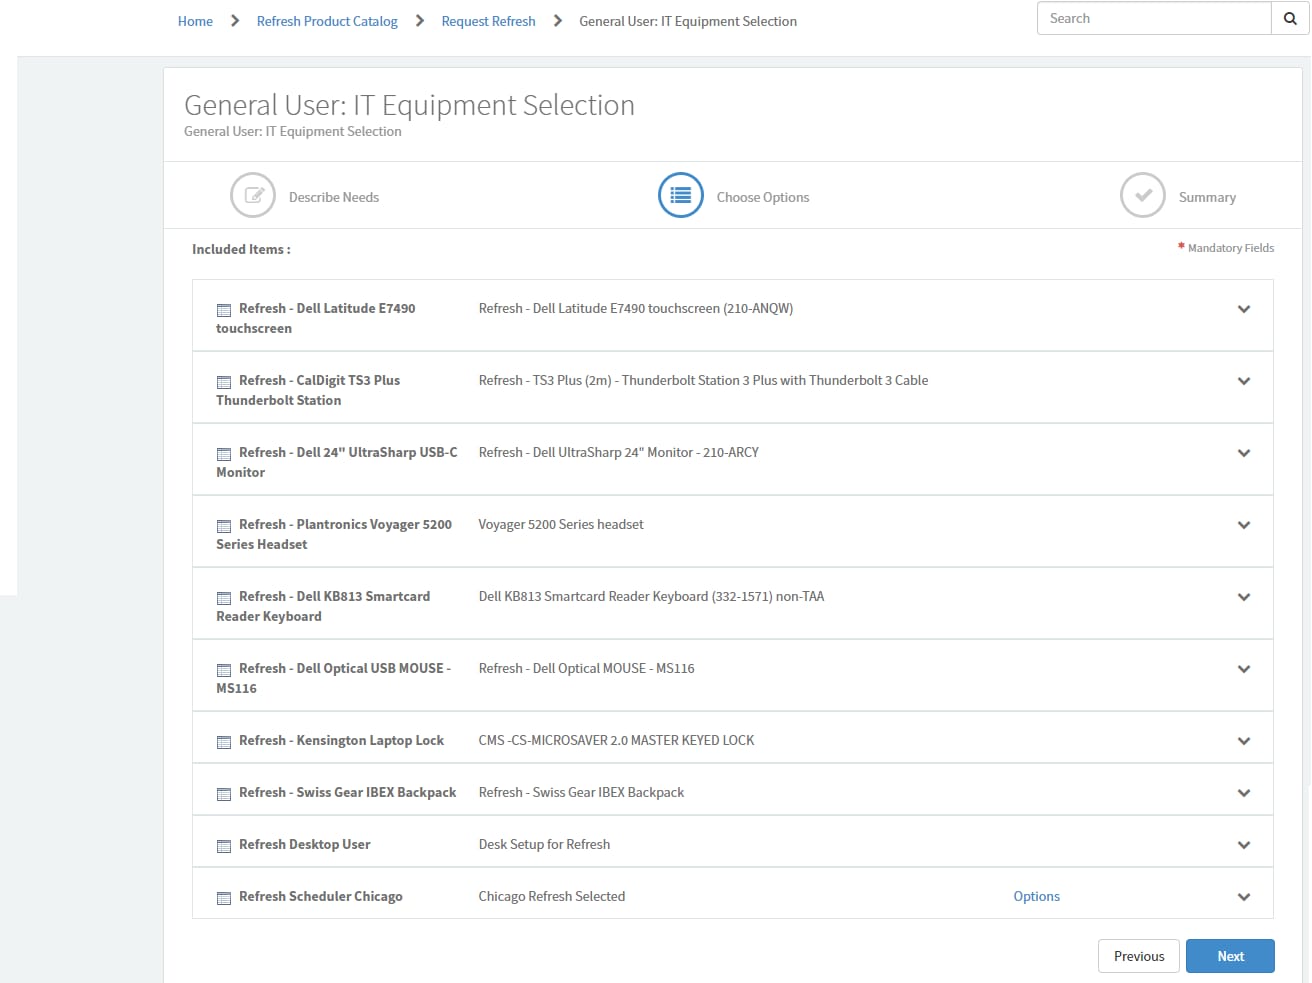Click text 'Voyager 5200 Series headset'

click(x=561, y=524)
